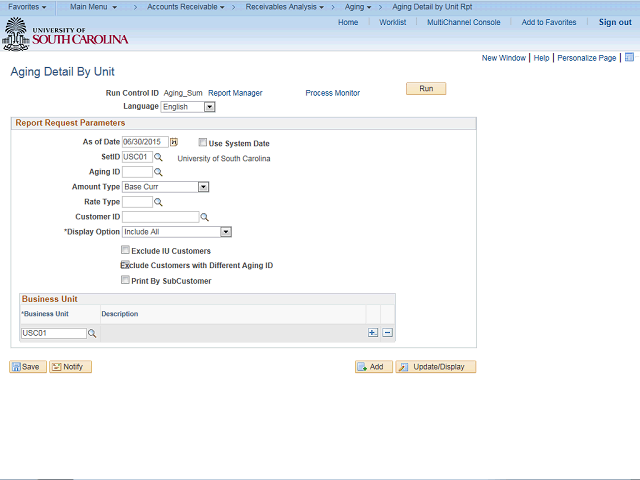This screenshot has width=640, height=480.
Task: Click the Aging ID lookup magnifier
Action: 158,172
